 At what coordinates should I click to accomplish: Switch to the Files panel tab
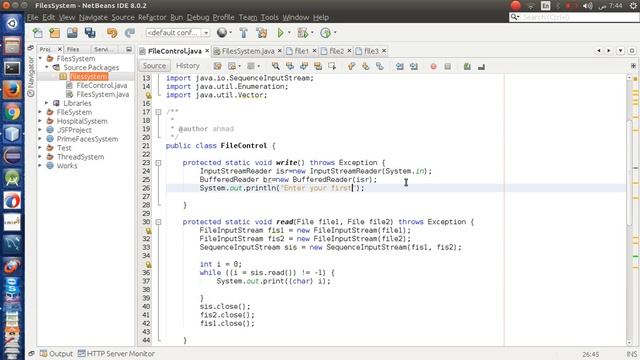[73, 49]
